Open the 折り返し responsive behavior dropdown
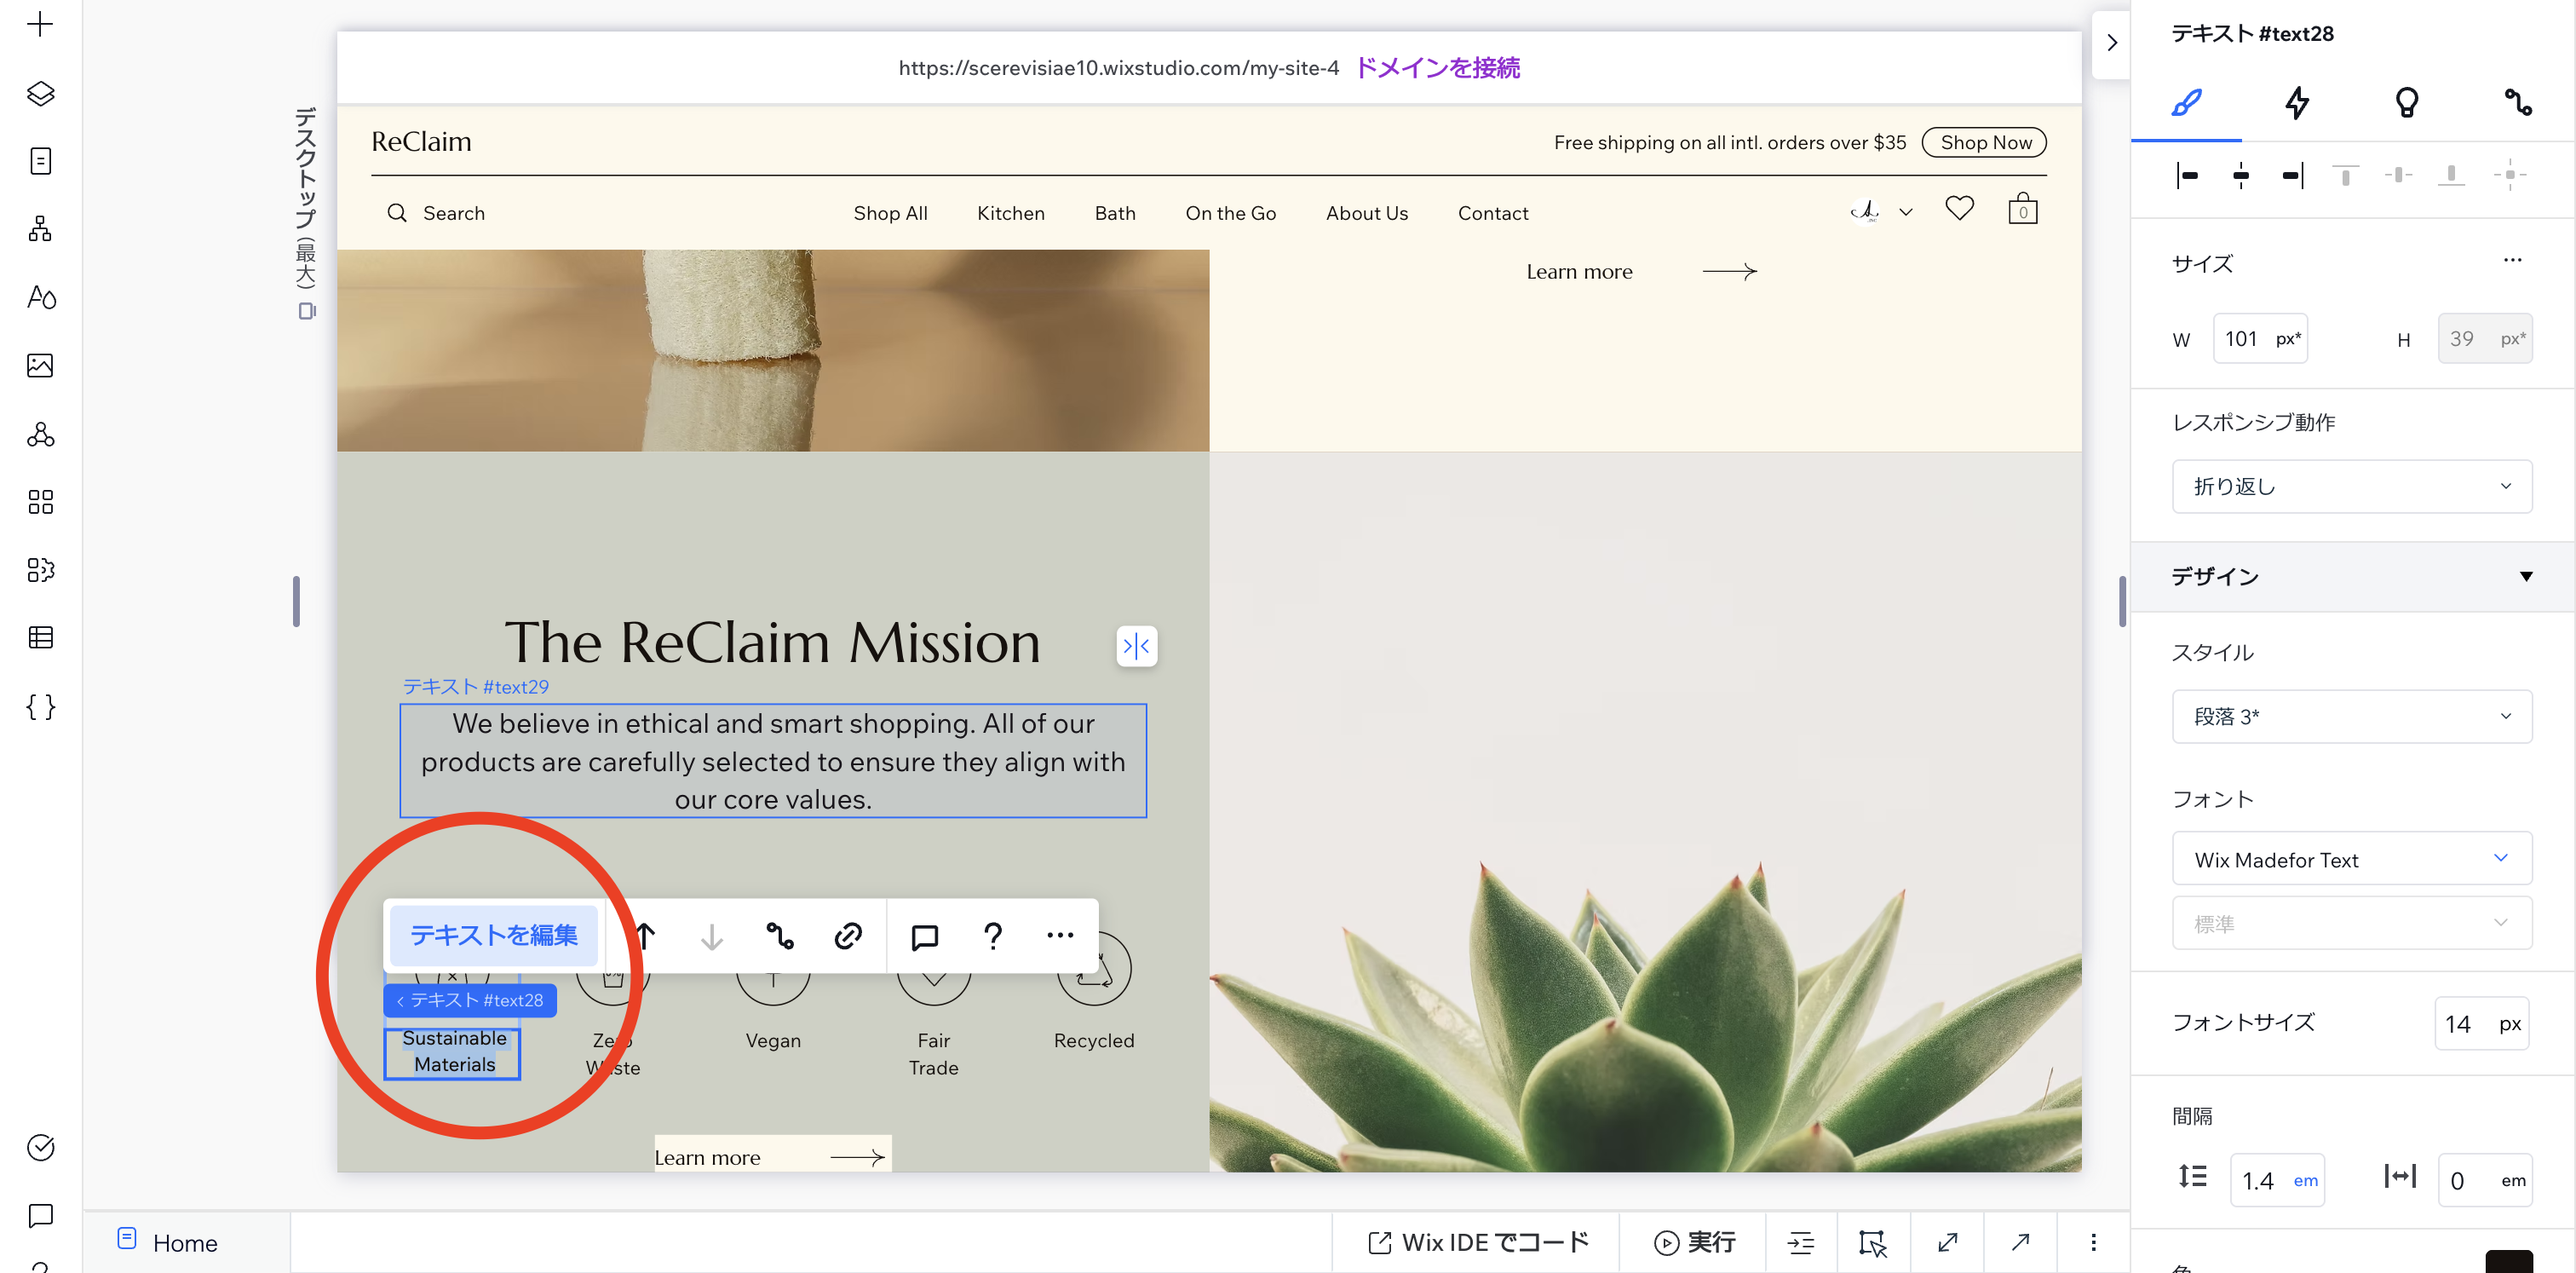The image size is (2576, 1273). click(2350, 486)
